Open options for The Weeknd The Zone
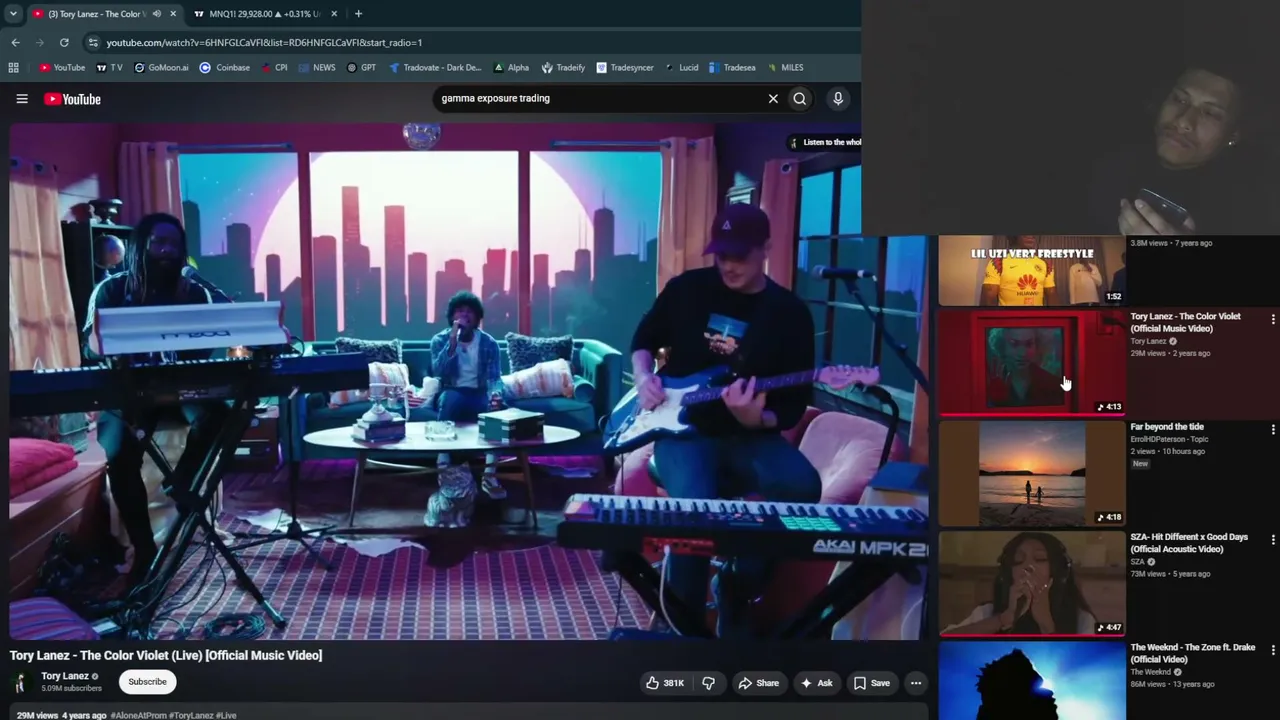This screenshot has height=720, width=1280. [x=1273, y=650]
